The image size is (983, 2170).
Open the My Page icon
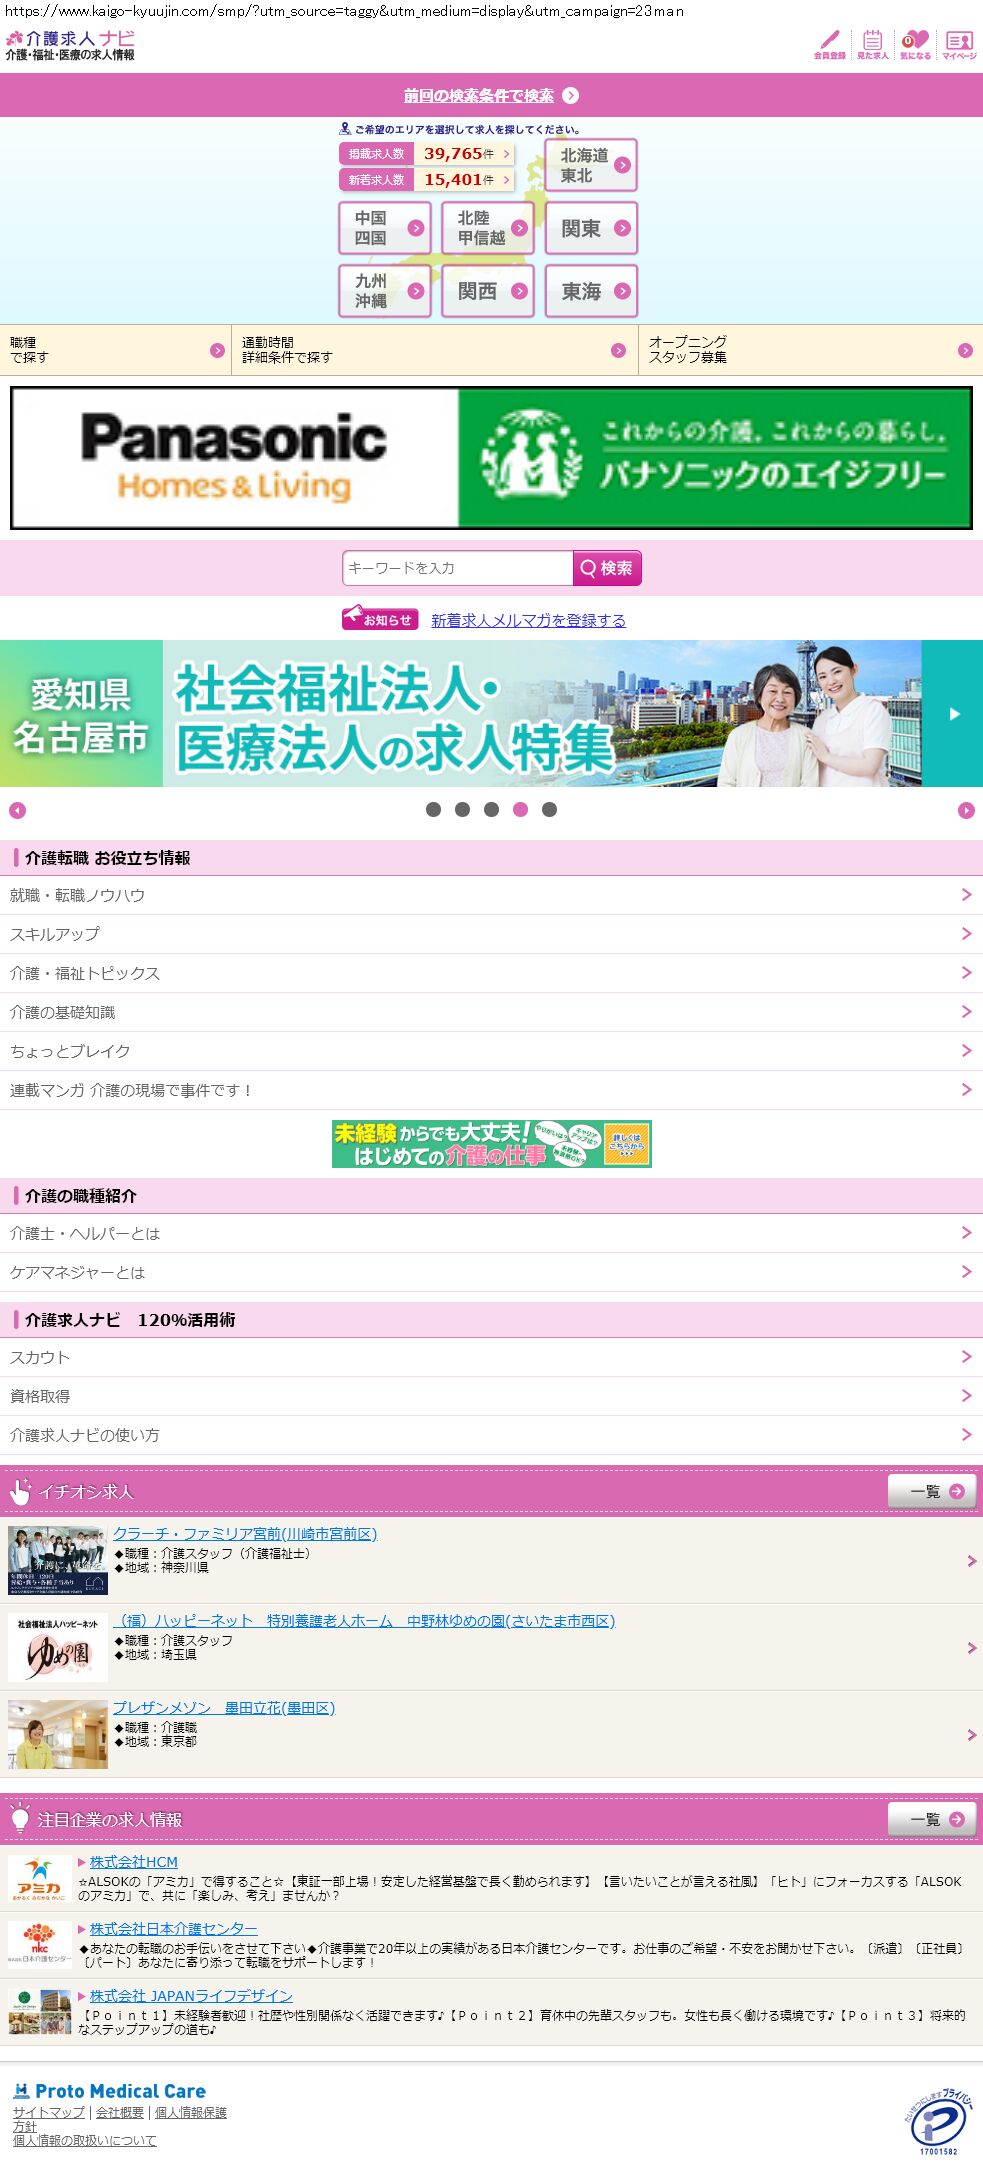(x=959, y=45)
